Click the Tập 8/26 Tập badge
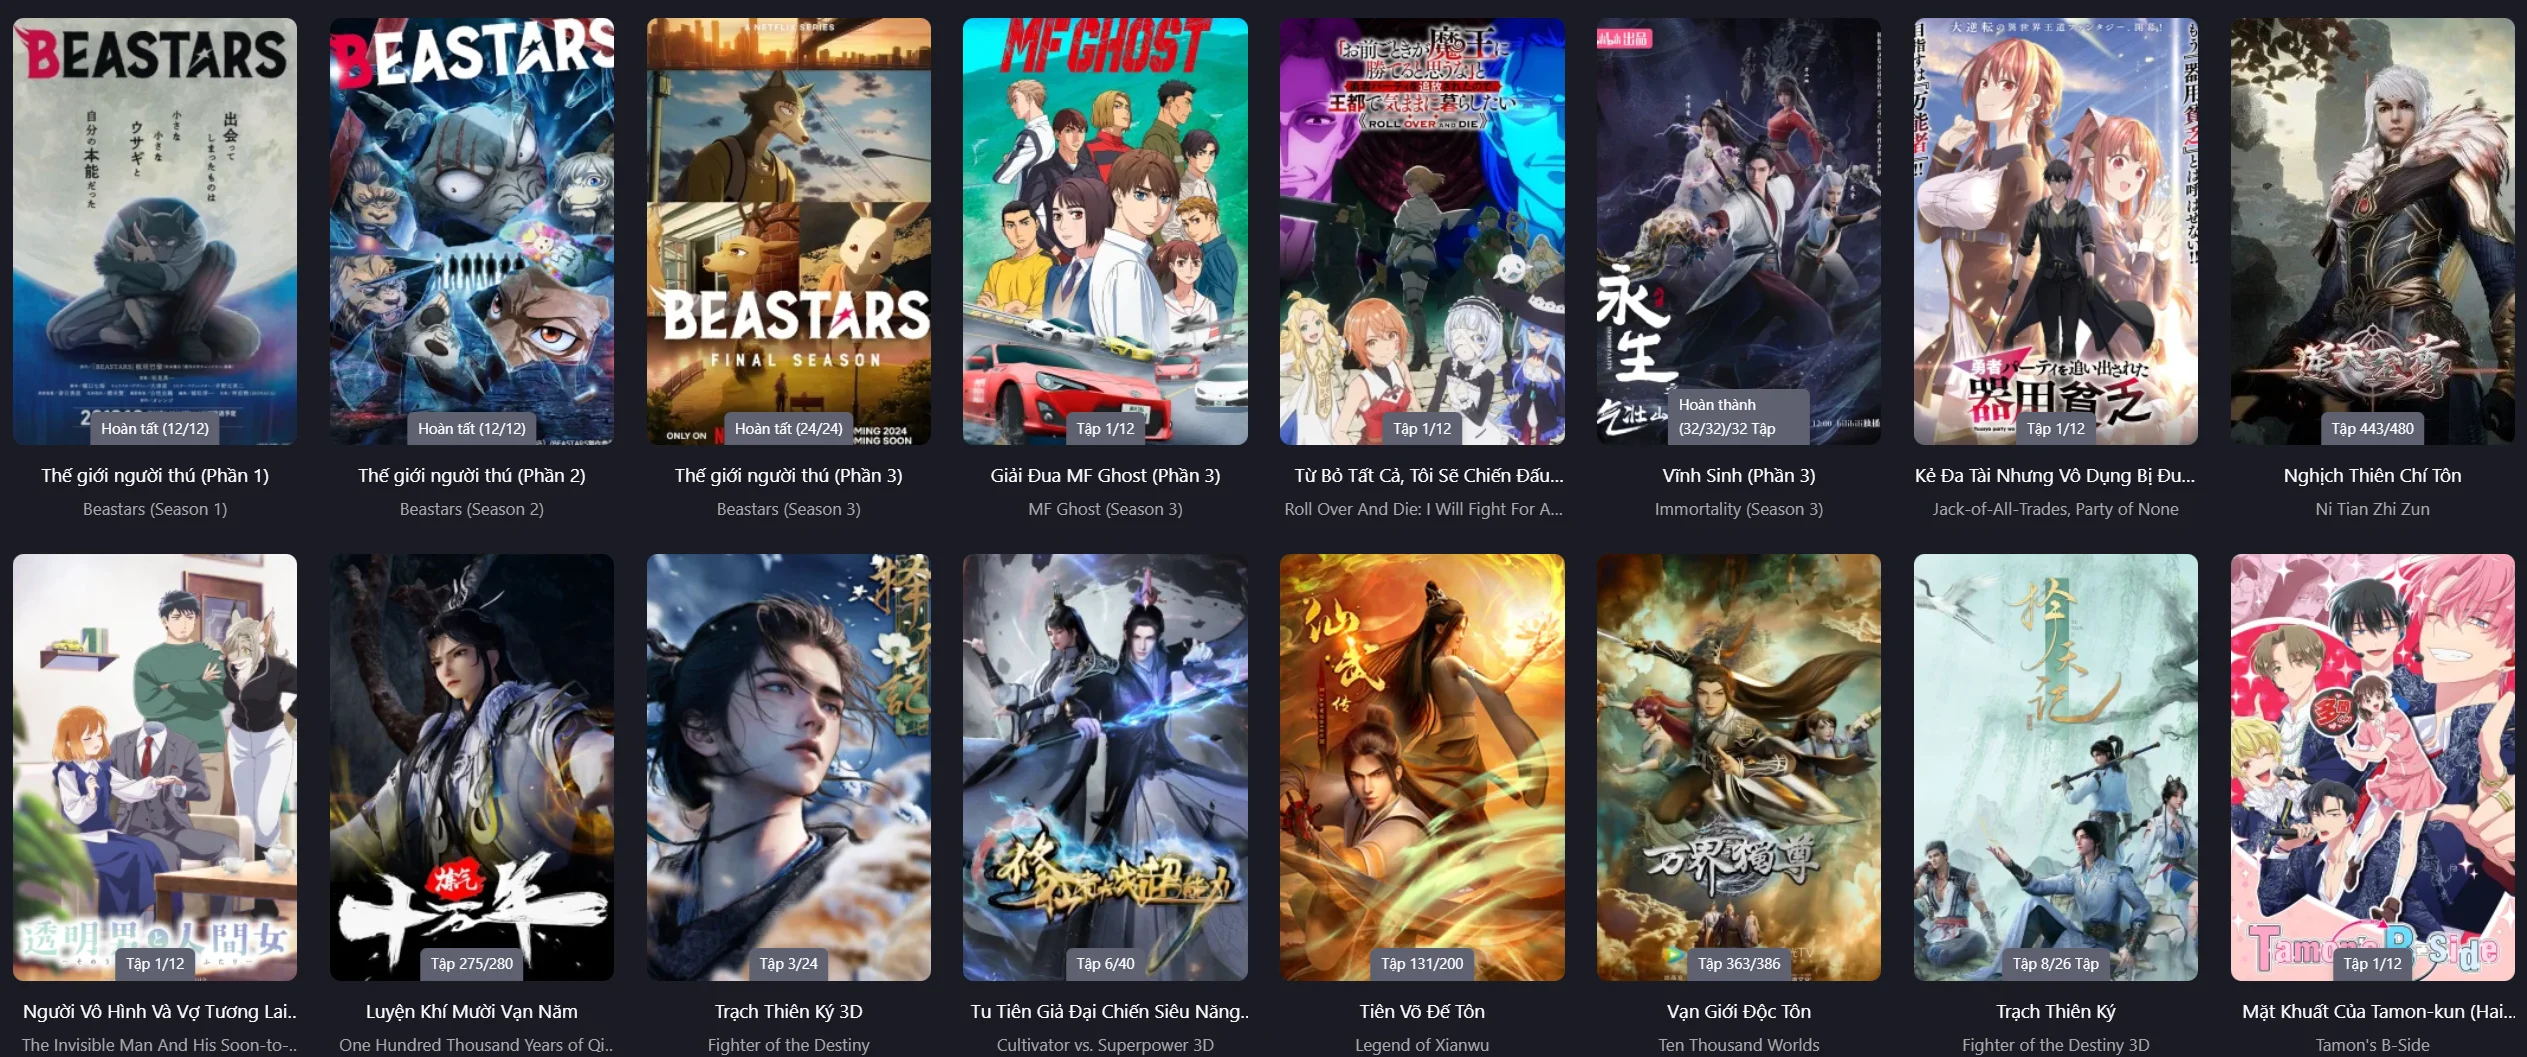Image resolution: width=2527 pixels, height=1057 pixels. coord(2056,964)
